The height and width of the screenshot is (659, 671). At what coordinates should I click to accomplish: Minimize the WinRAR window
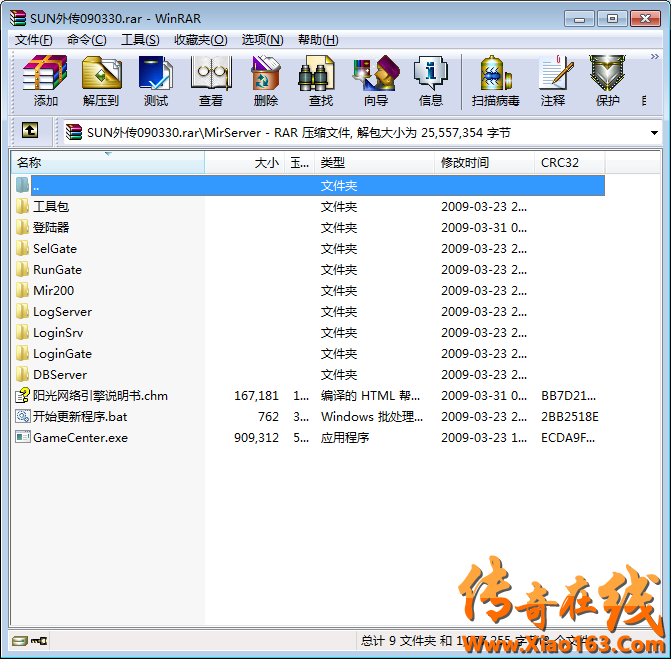point(579,19)
